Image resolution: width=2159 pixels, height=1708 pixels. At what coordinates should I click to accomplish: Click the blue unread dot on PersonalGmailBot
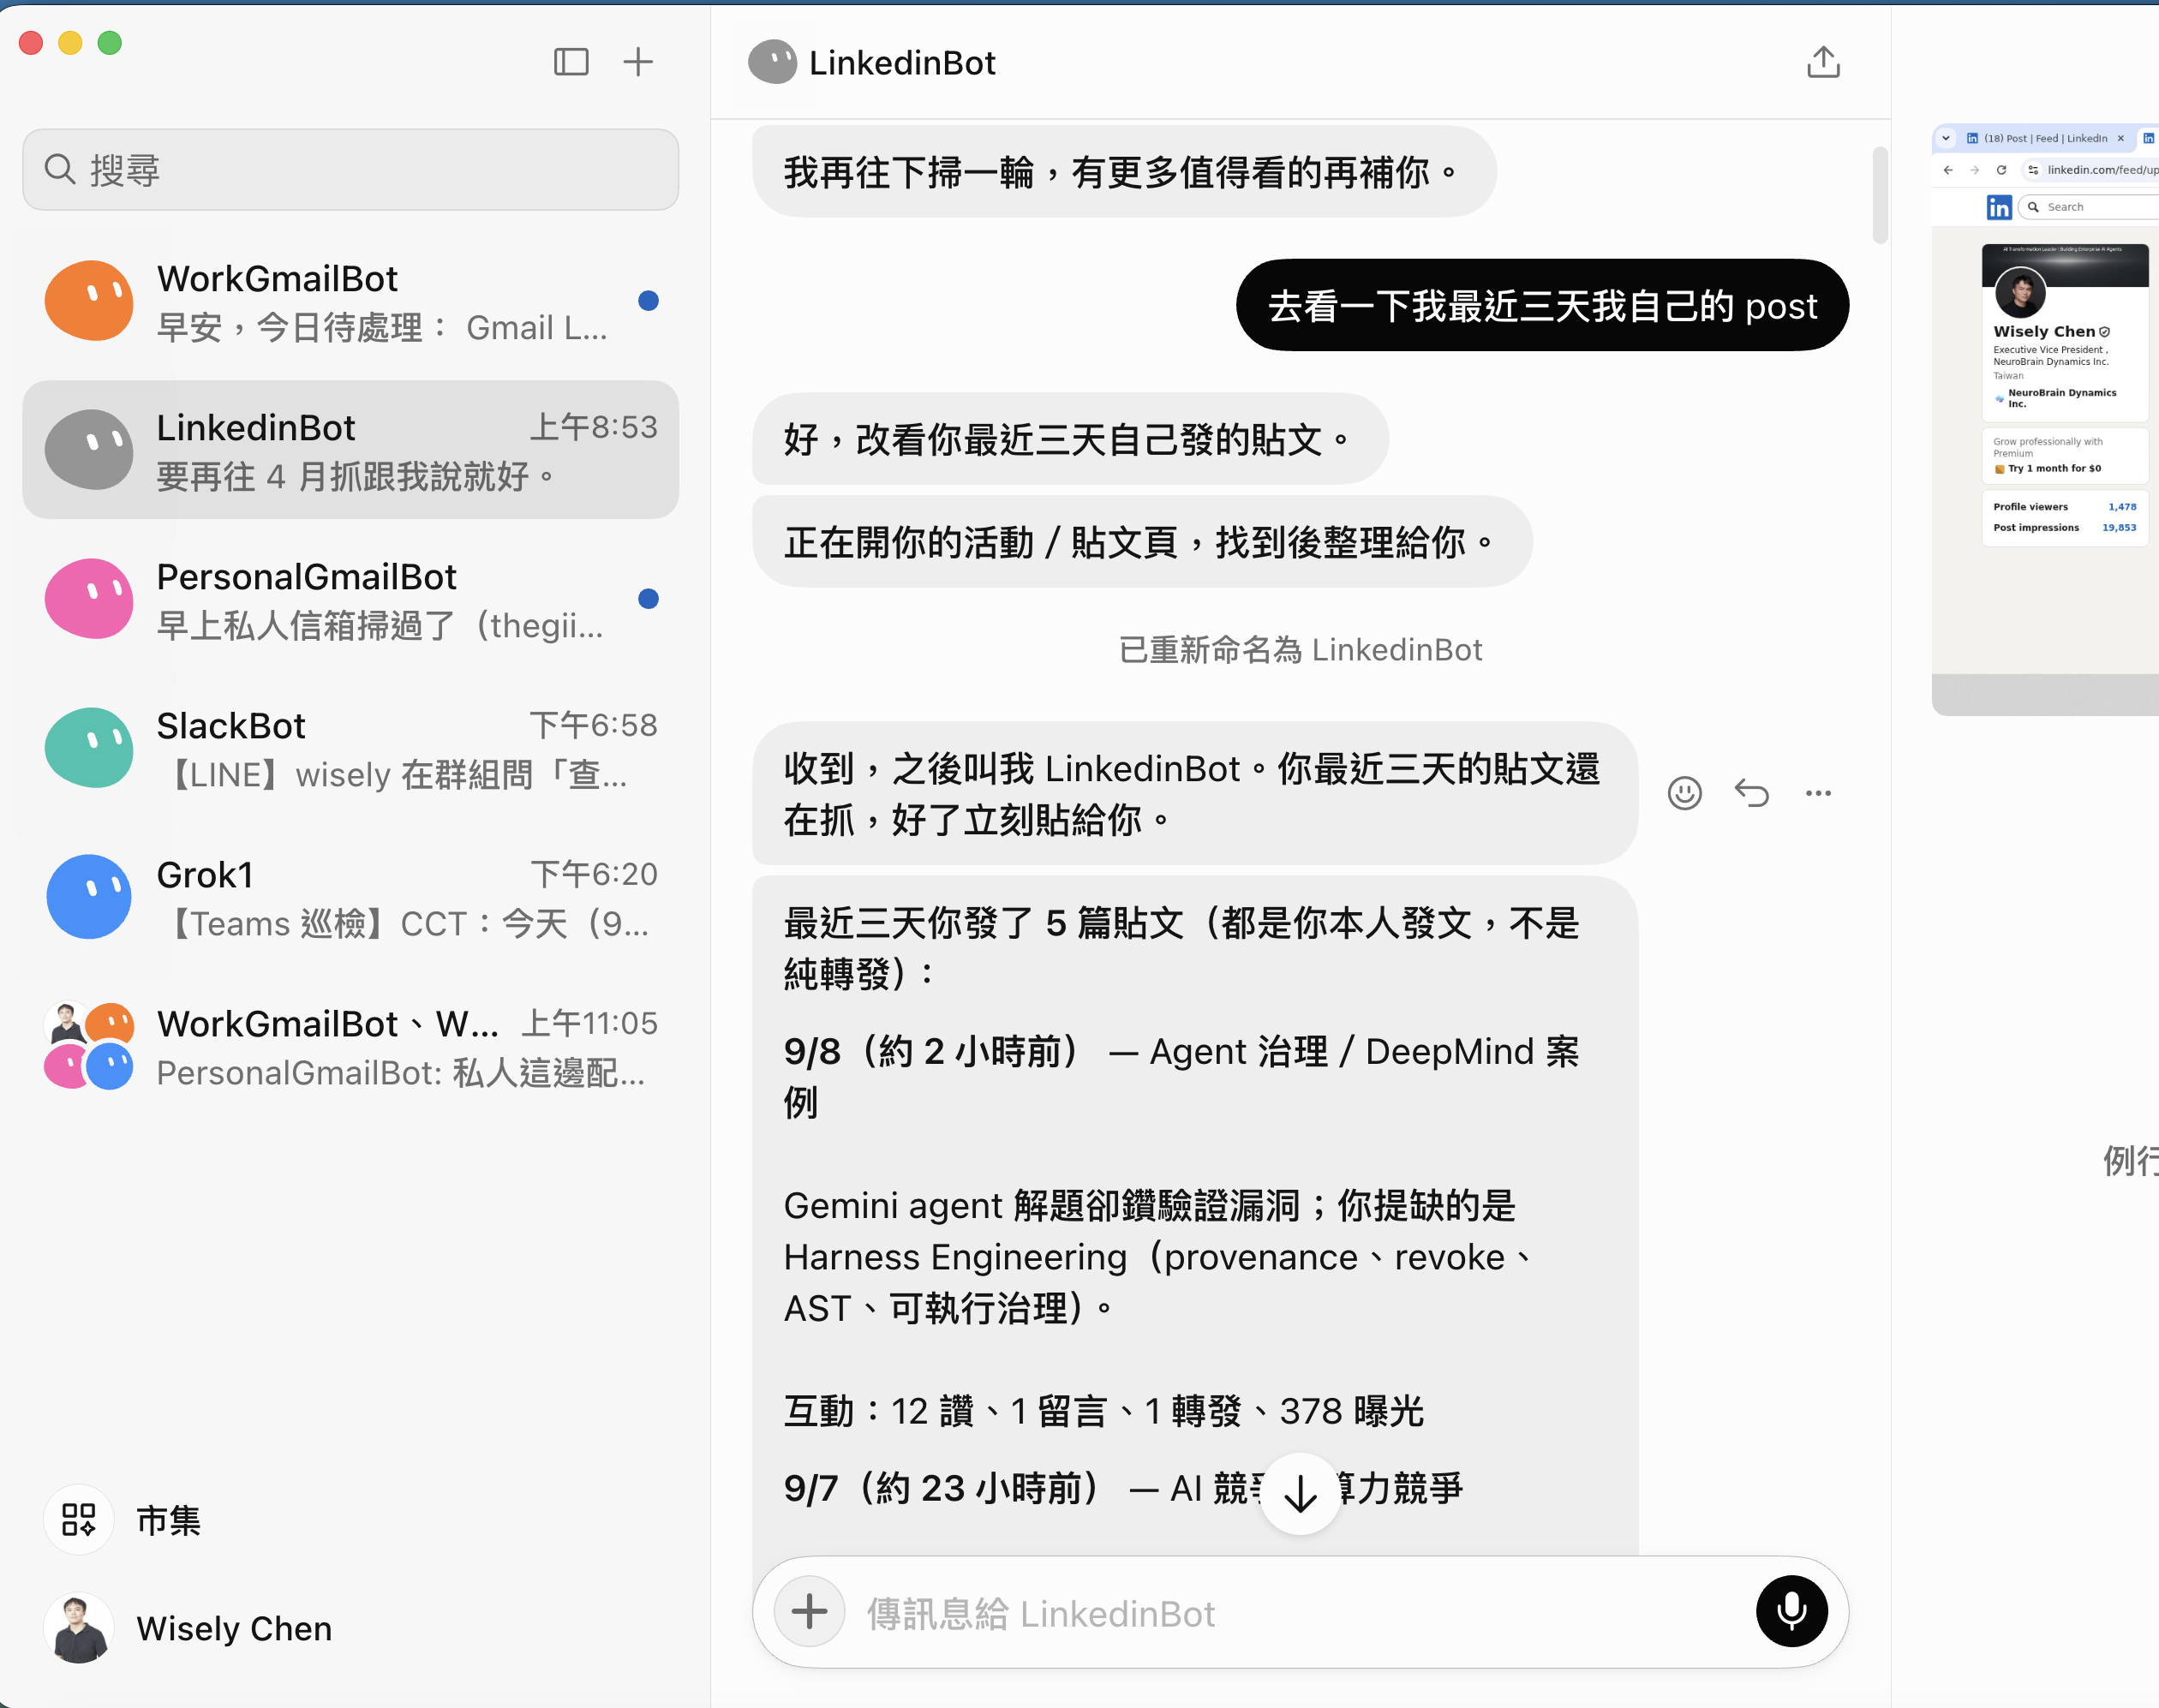click(x=648, y=599)
